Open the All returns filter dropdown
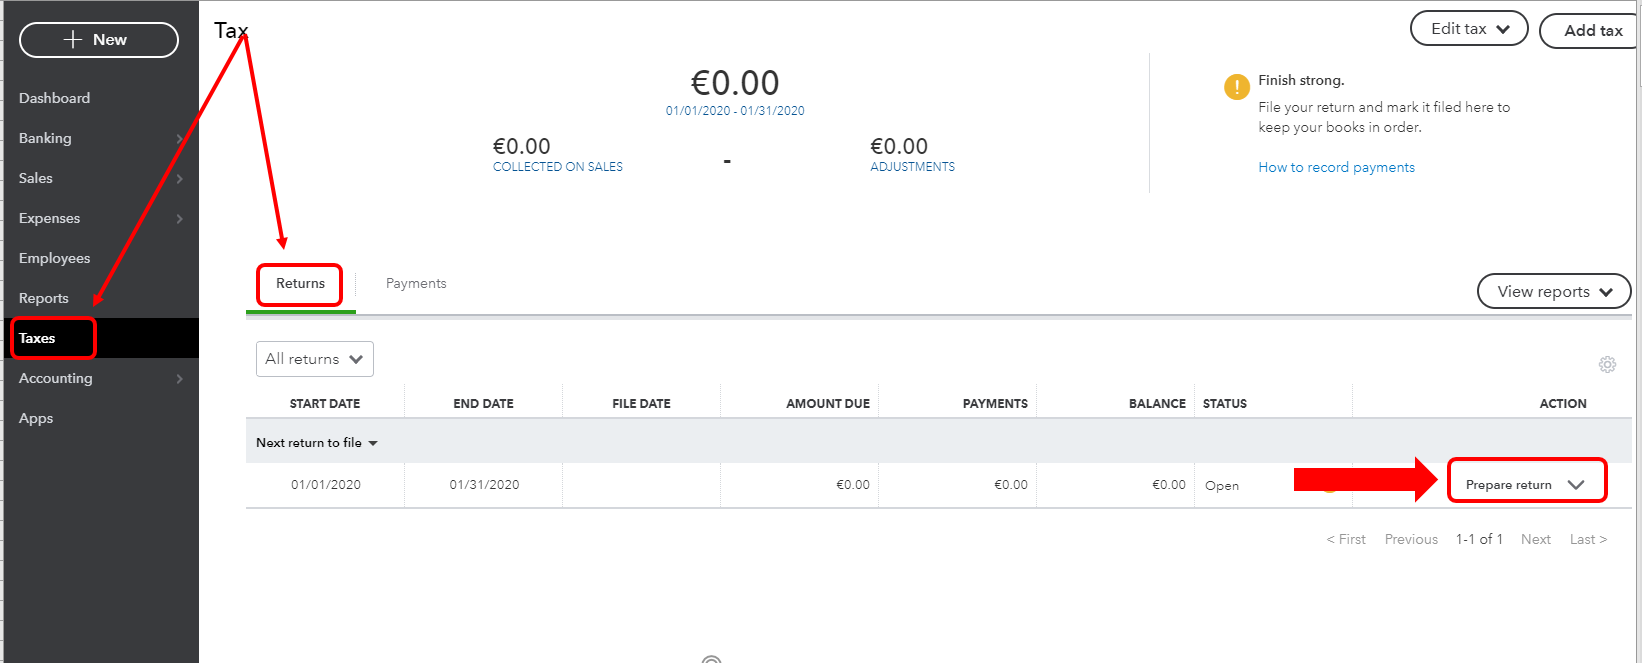1642x663 pixels. [314, 358]
